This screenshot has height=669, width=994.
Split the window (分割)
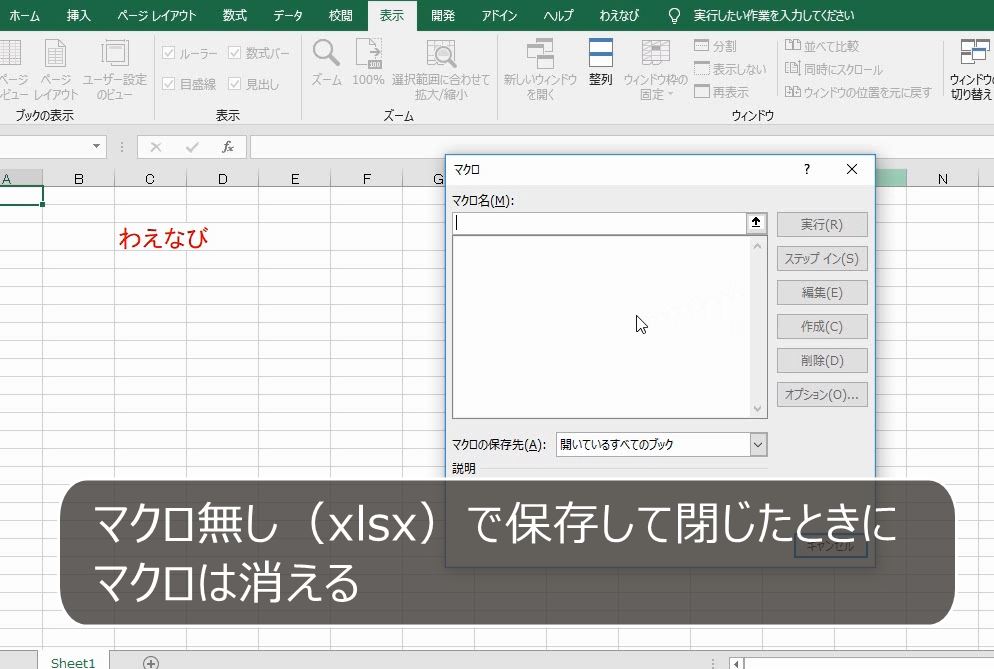tap(715, 46)
